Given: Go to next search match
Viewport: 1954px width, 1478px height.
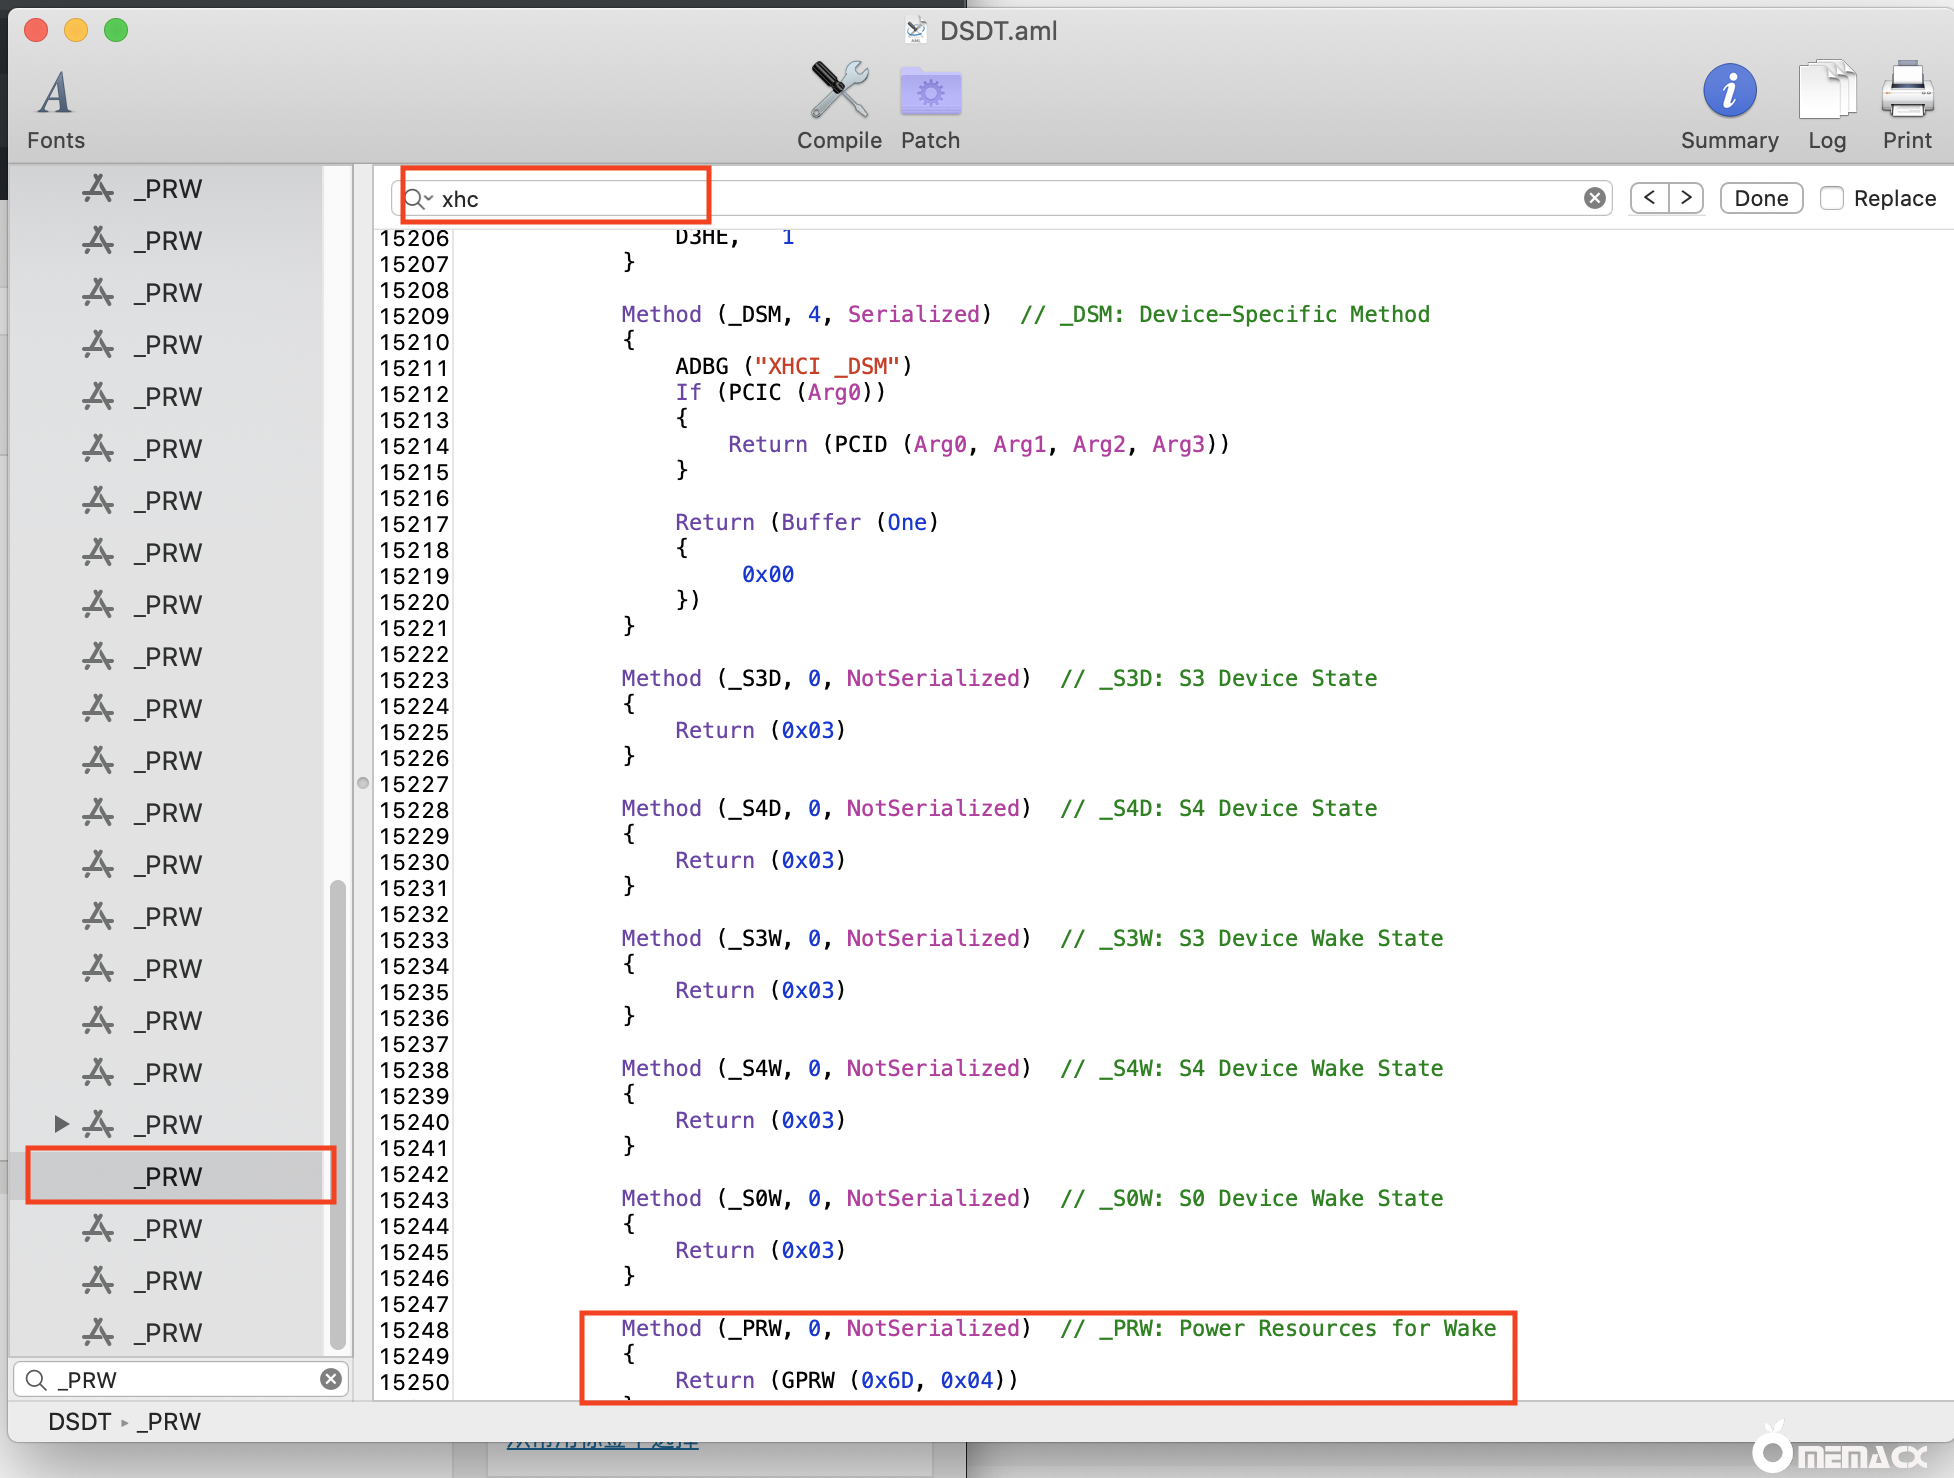Looking at the screenshot, I should click(x=1686, y=198).
